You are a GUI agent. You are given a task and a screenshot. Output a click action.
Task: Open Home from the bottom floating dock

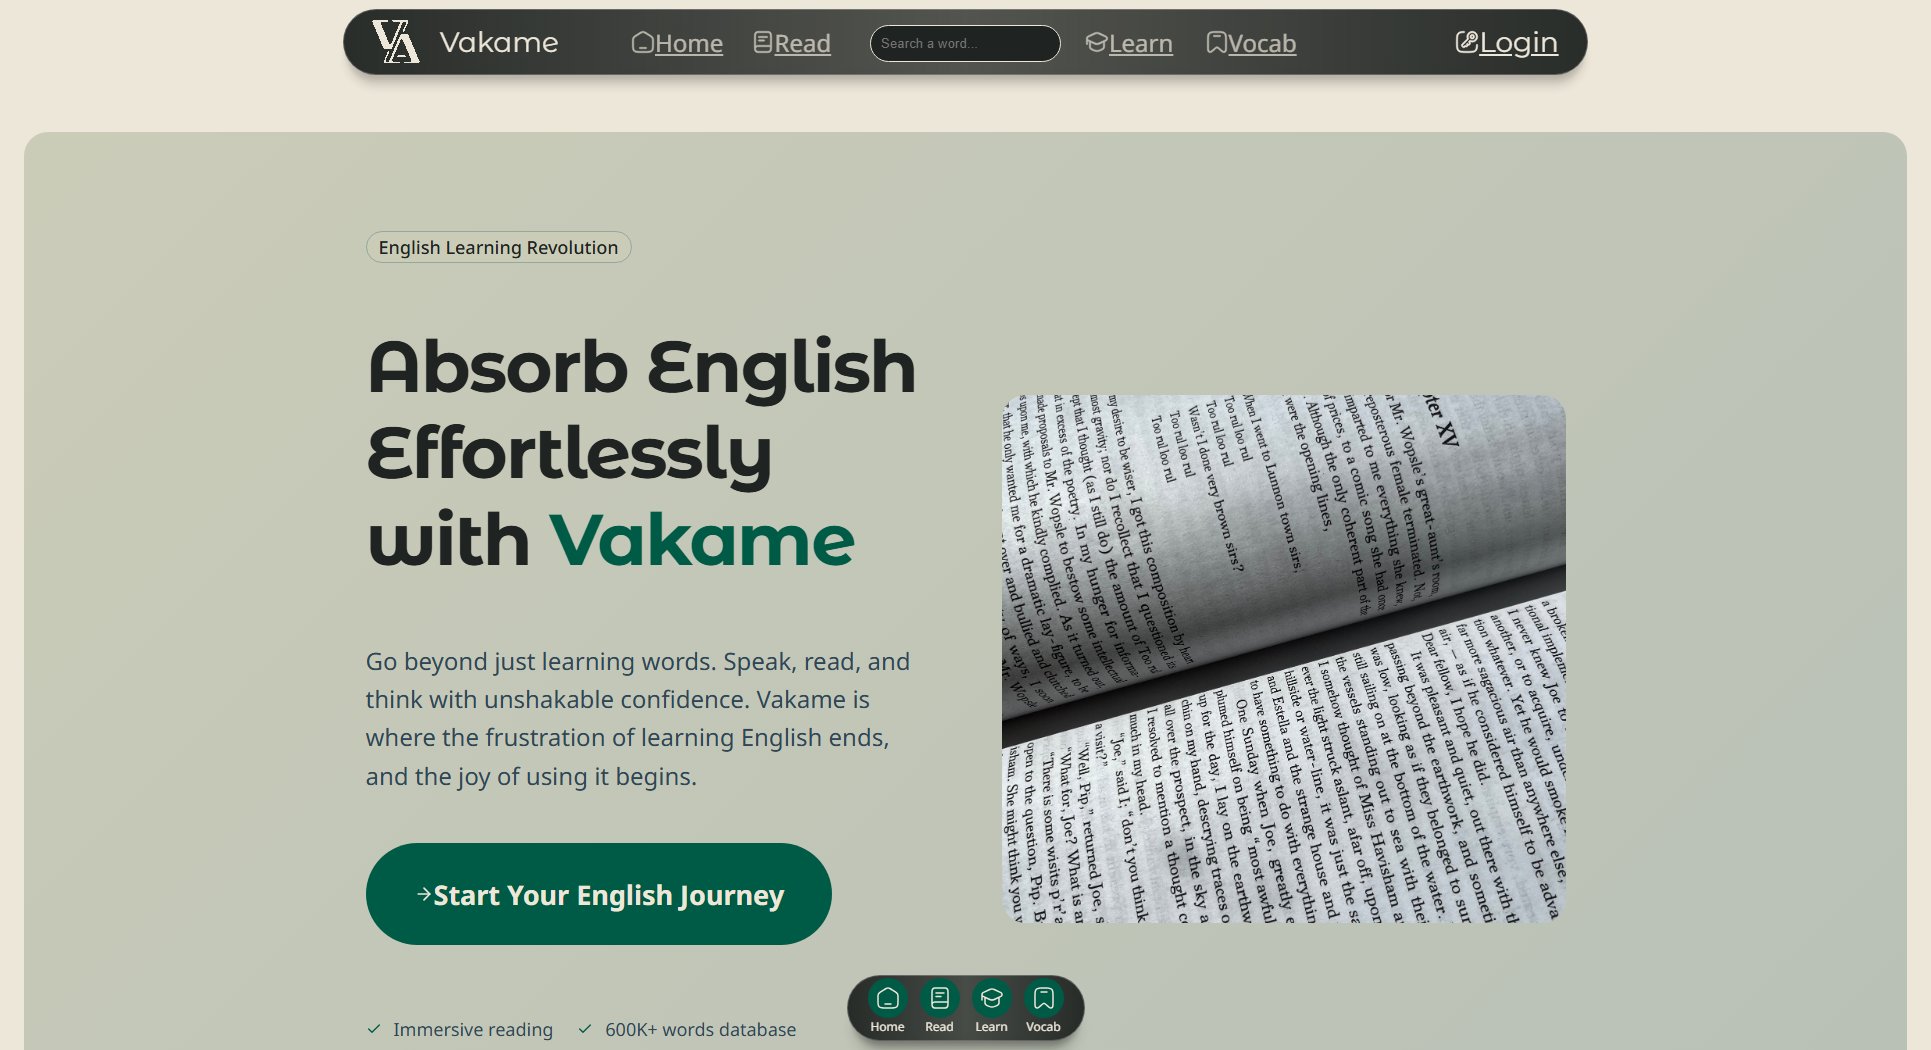[x=887, y=1006]
